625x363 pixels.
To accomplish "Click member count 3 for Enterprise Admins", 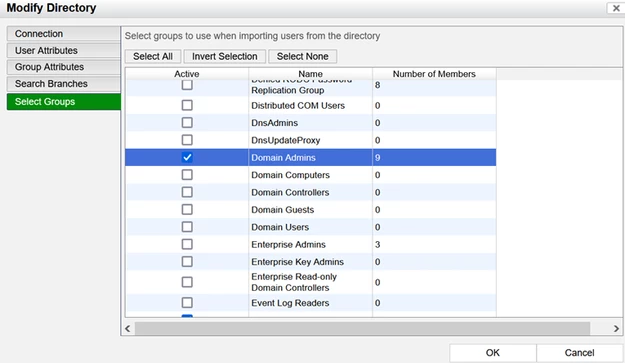I will tap(377, 245).
